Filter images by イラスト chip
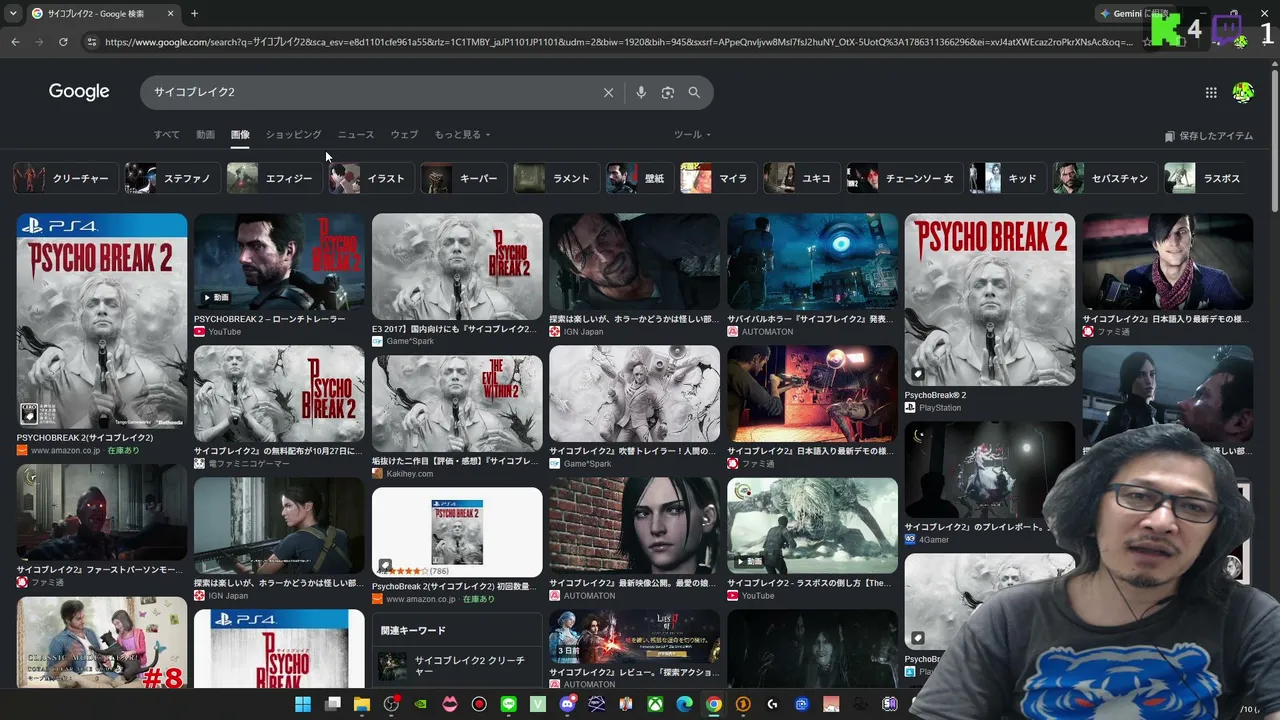 point(370,178)
